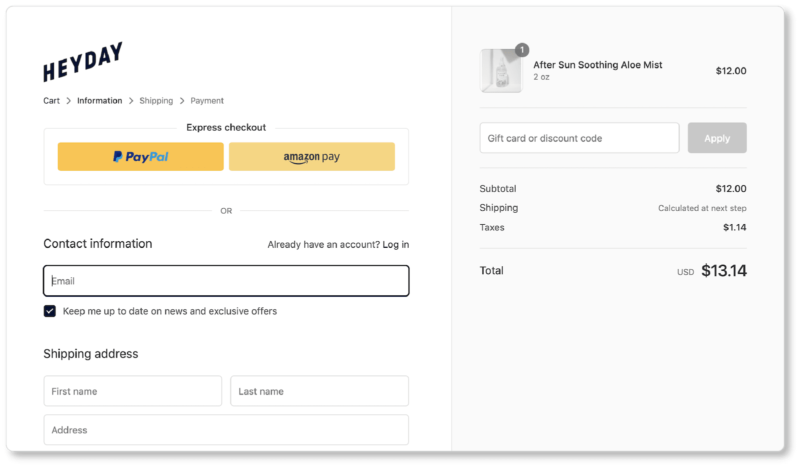Click the quantity badge on the product image

[x=522, y=50]
